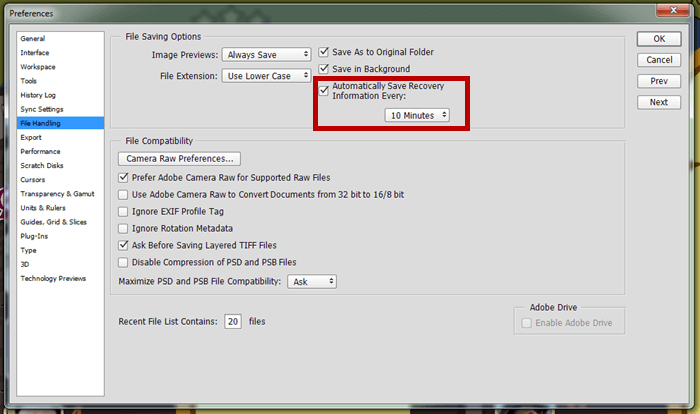
Task: Enable Use Adobe Camera Raw to Convert Documents
Action: coord(123,195)
